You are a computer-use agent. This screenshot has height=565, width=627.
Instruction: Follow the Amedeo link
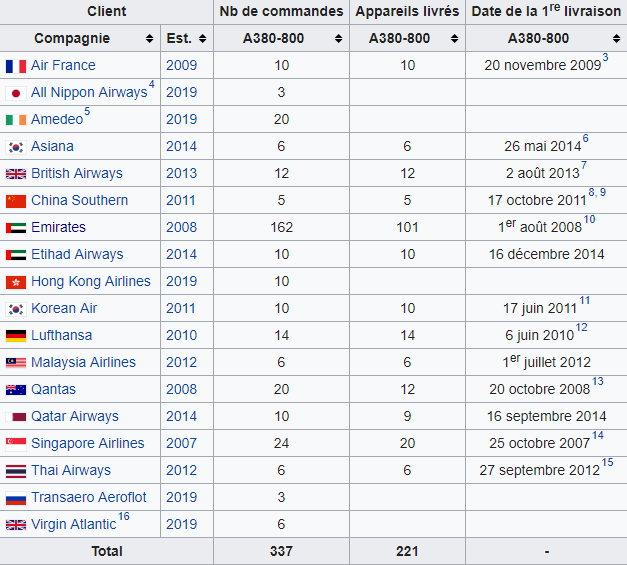tap(57, 119)
